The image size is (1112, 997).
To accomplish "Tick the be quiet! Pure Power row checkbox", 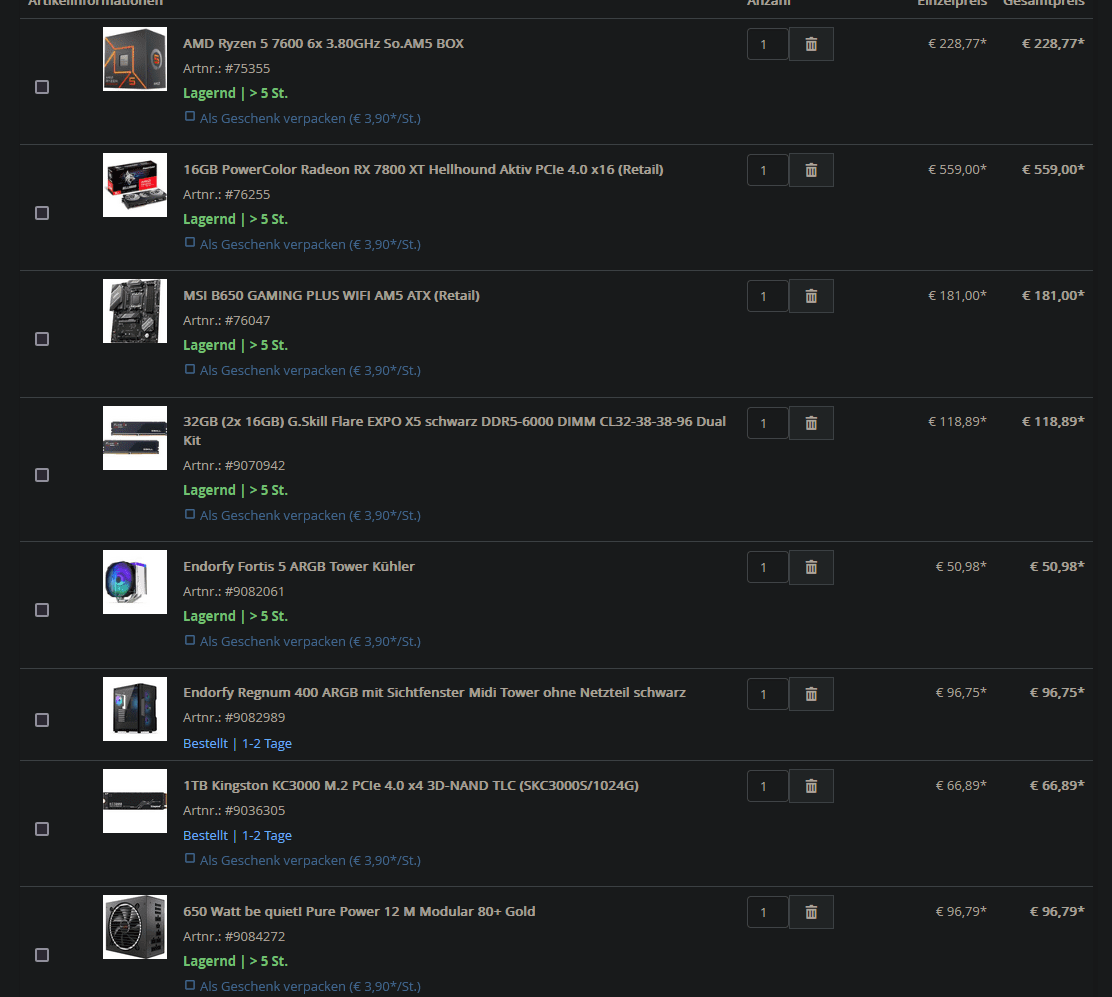I will point(42,955).
